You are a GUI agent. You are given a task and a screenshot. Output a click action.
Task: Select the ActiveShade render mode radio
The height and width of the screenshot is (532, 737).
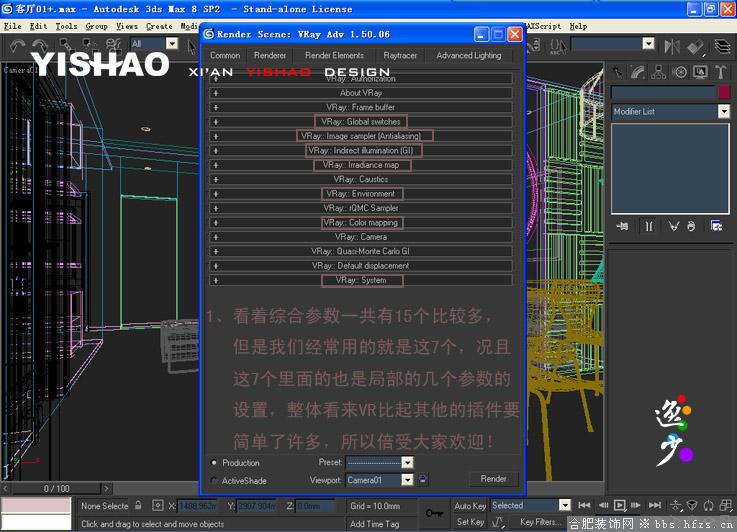tap(214, 480)
